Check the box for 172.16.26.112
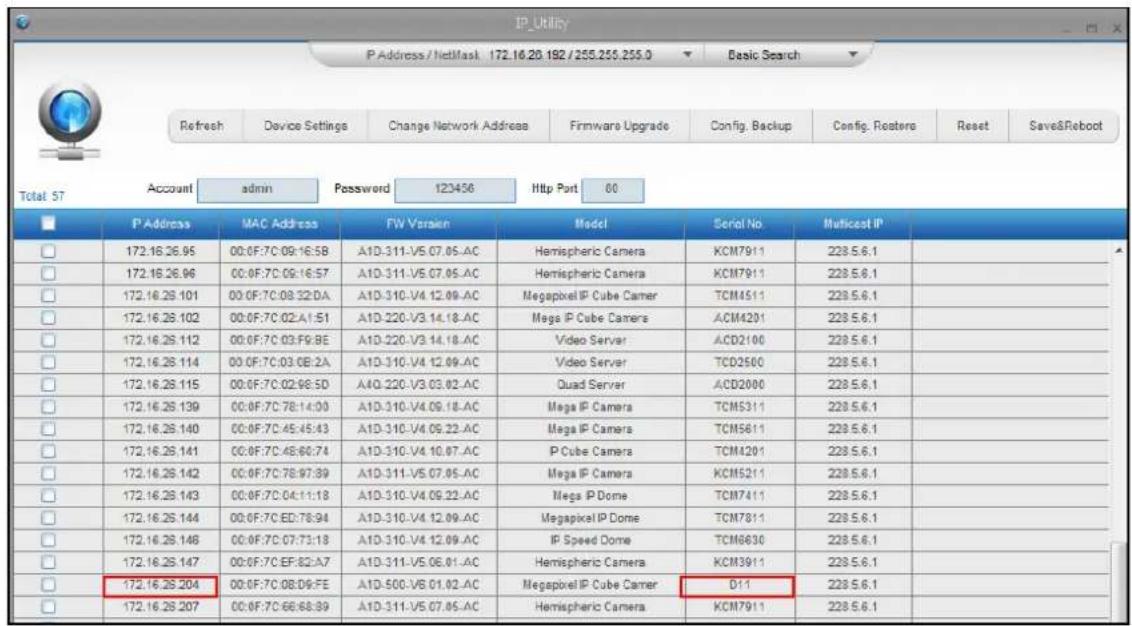The image size is (1132, 626). point(48,339)
